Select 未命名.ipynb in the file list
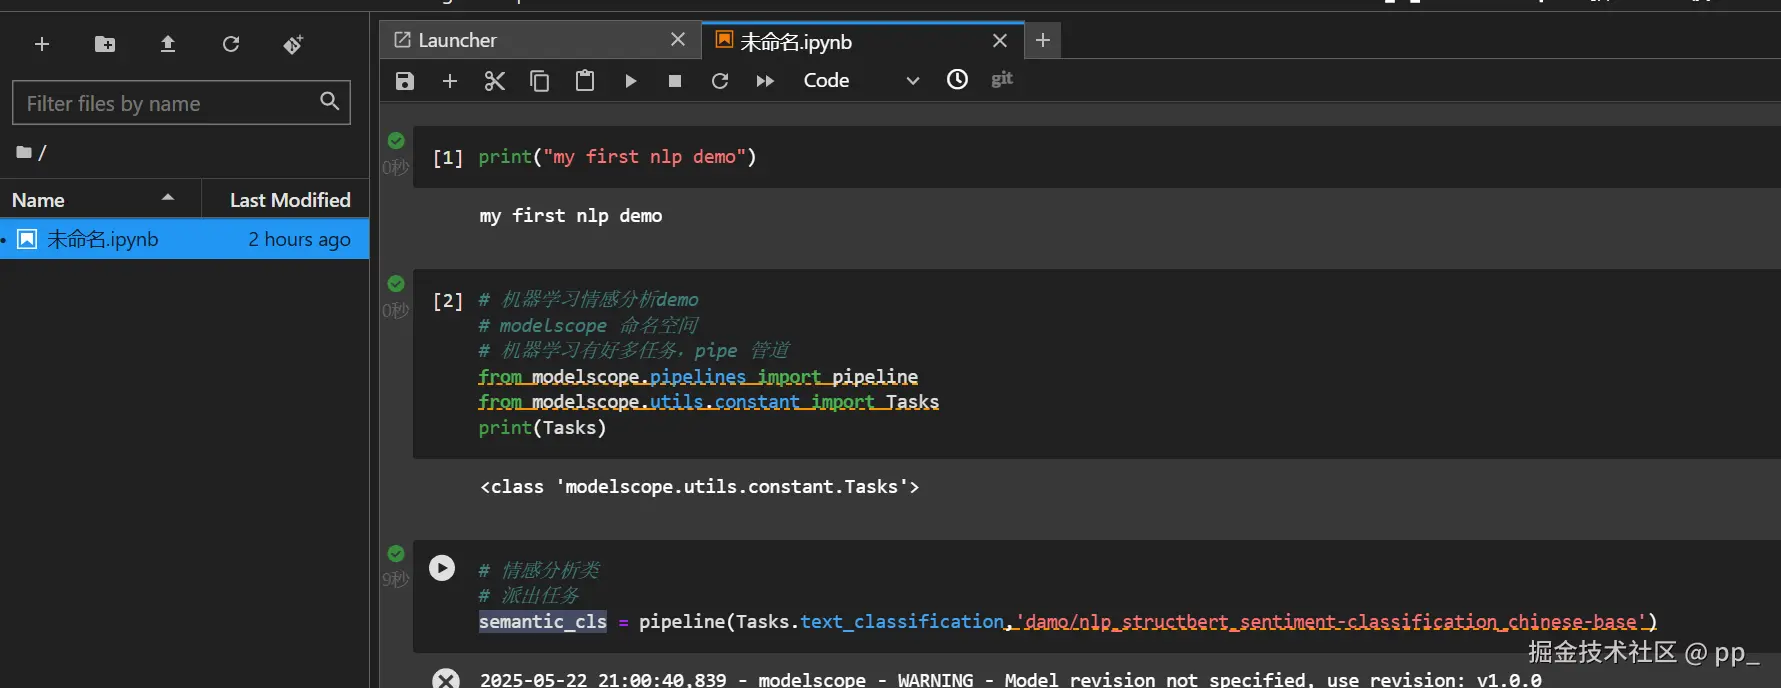The width and height of the screenshot is (1781, 688). [x=185, y=239]
